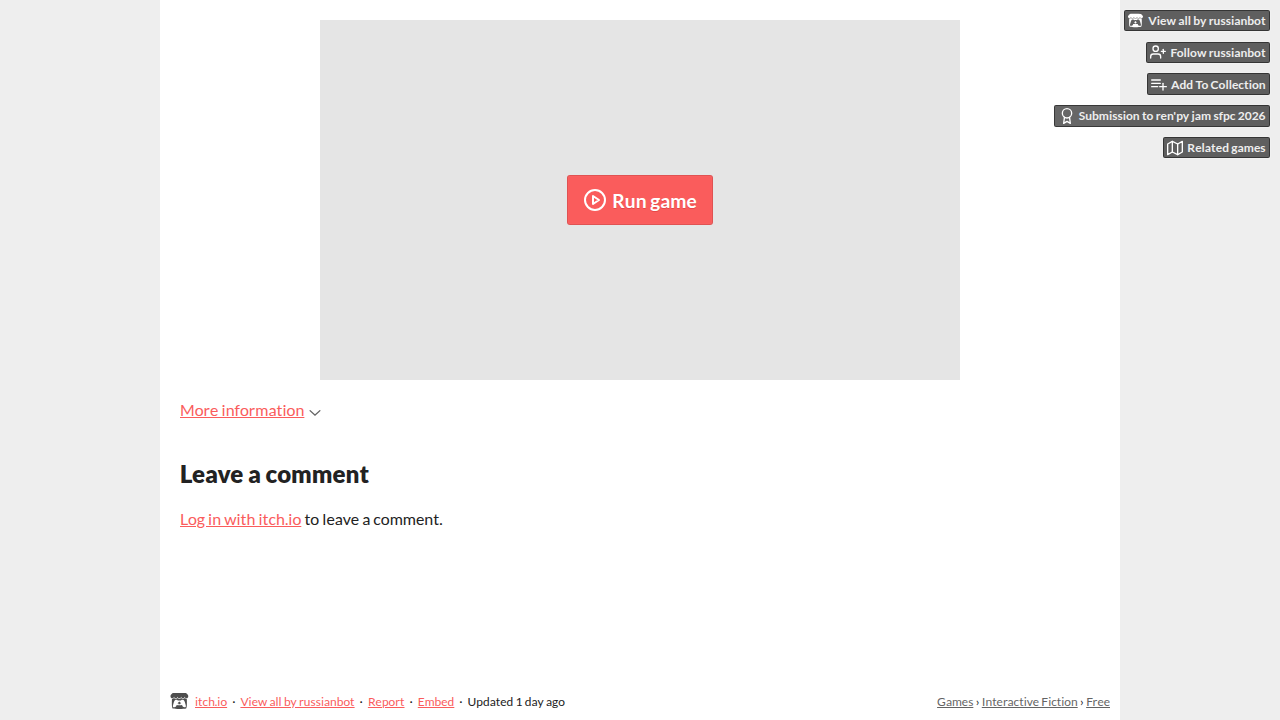Show Related games
Image resolution: width=1280 pixels, height=720 pixels.
pos(1216,148)
